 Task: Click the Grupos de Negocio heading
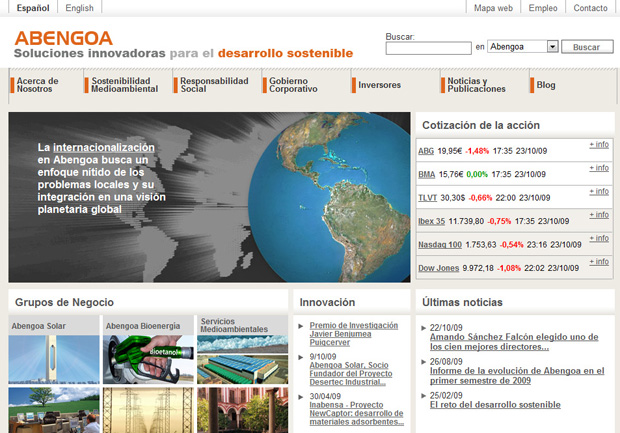pyautogui.click(x=64, y=303)
